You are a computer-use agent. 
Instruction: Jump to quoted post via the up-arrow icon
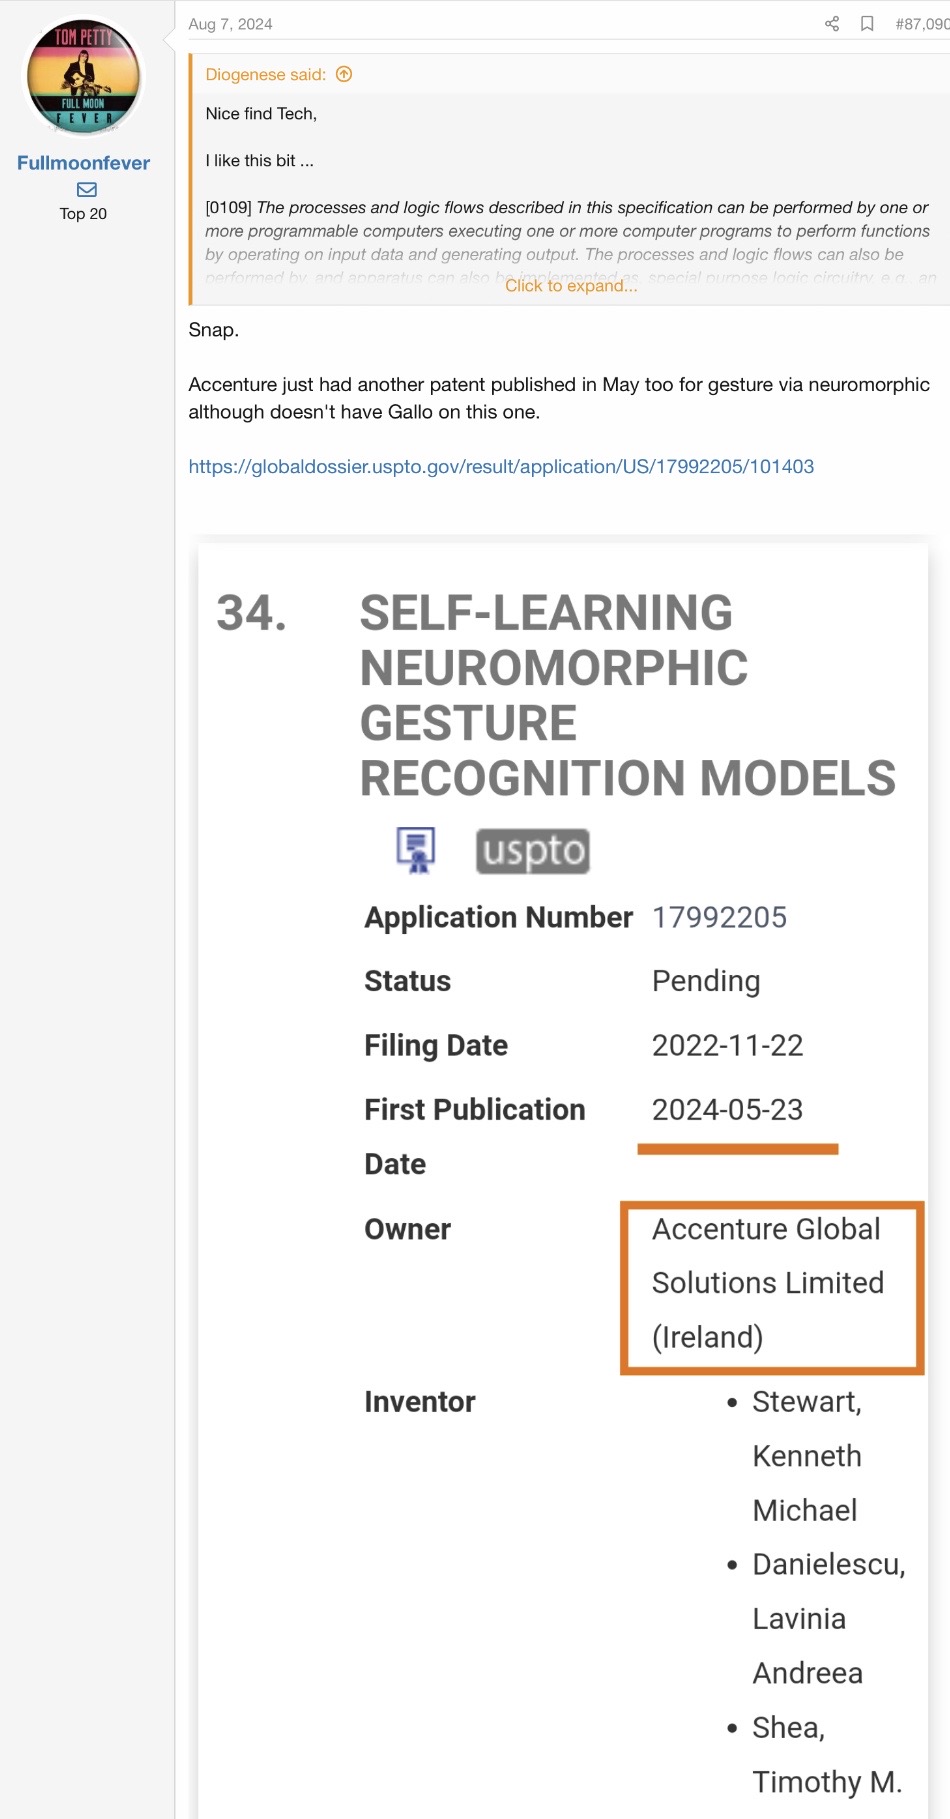[344, 74]
